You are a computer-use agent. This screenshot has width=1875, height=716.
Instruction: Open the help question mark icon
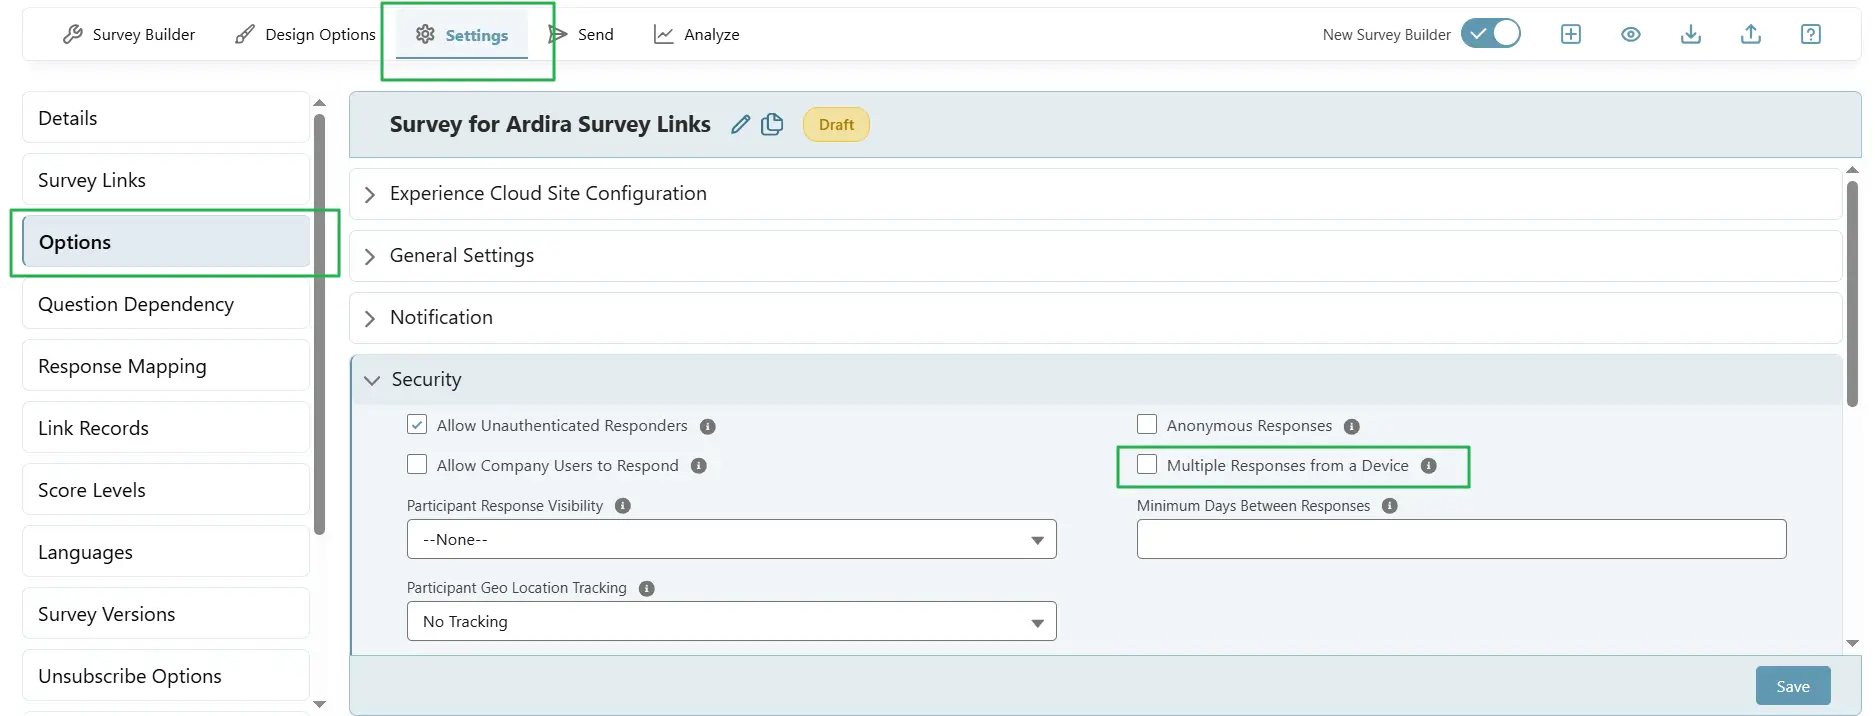click(x=1810, y=34)
